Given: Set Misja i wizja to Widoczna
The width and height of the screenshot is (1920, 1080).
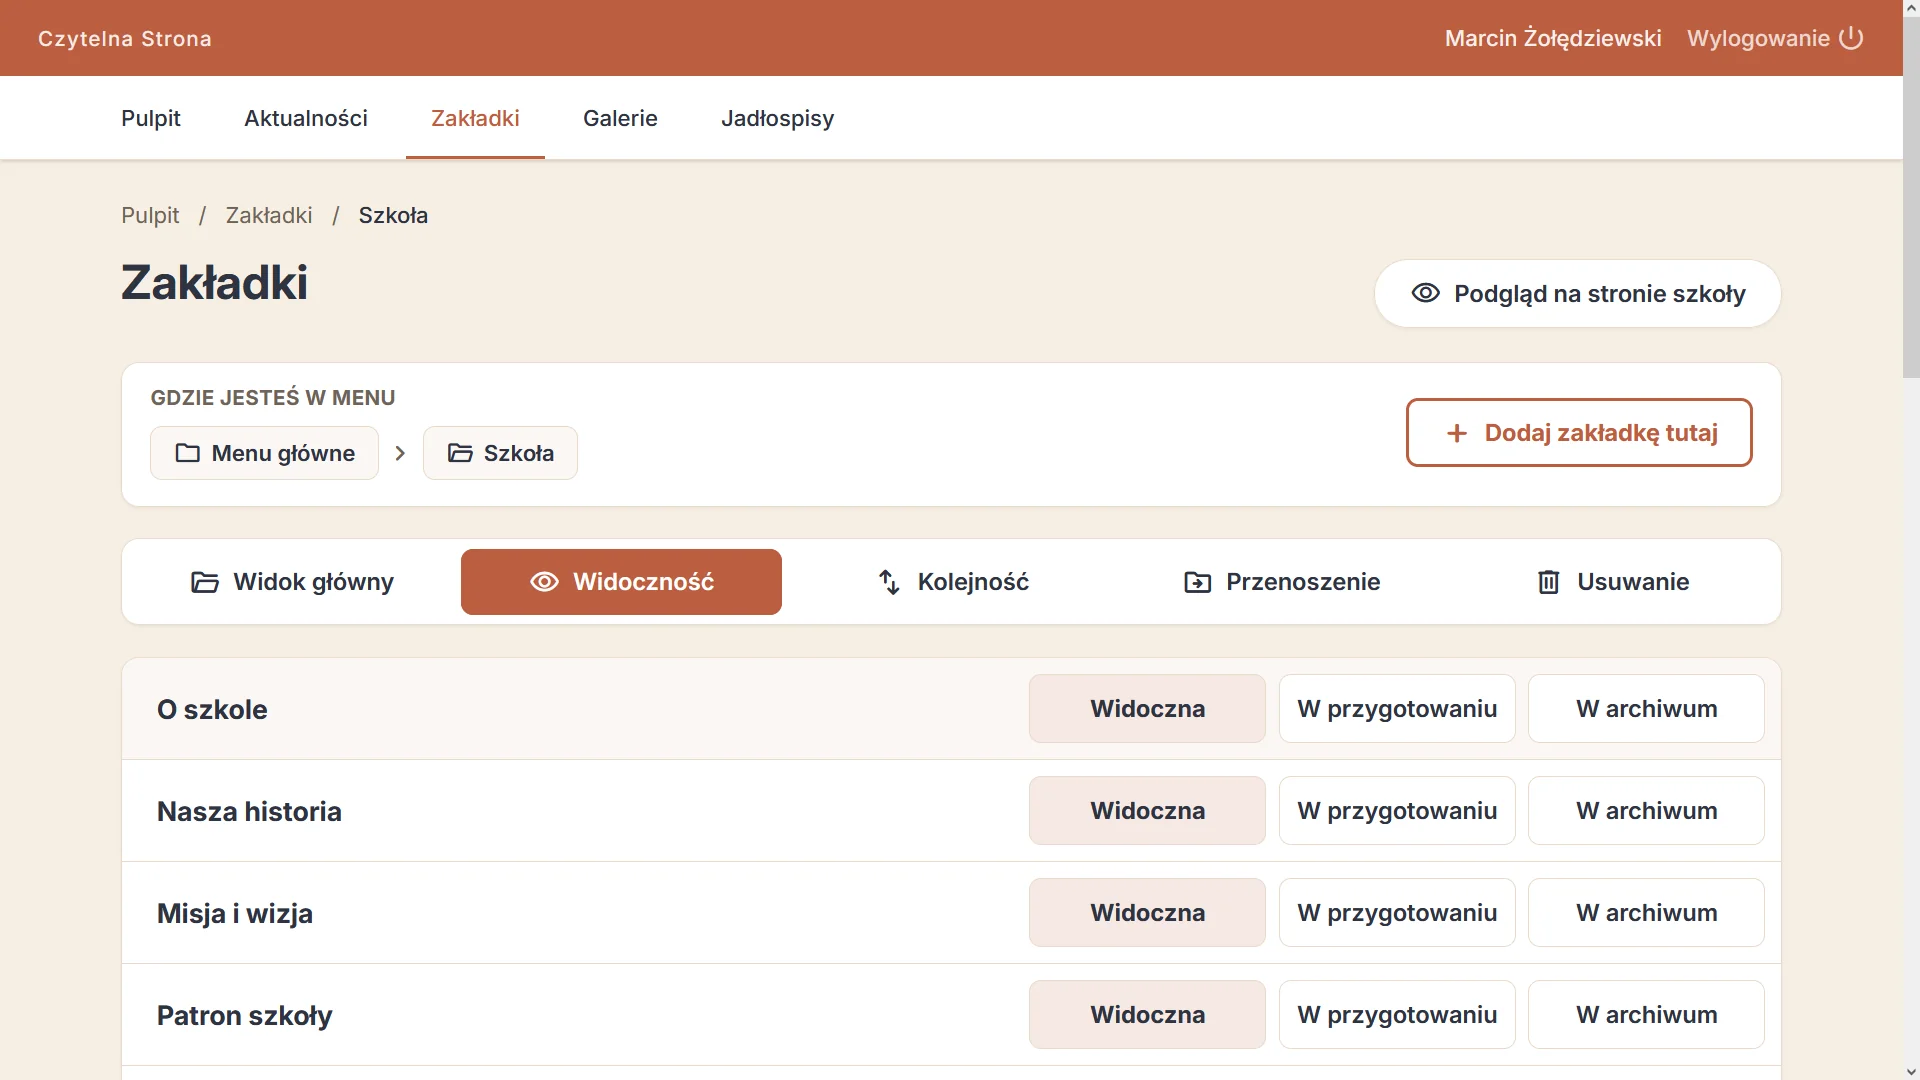Looking at the screenshot, I should (1147, 913).
